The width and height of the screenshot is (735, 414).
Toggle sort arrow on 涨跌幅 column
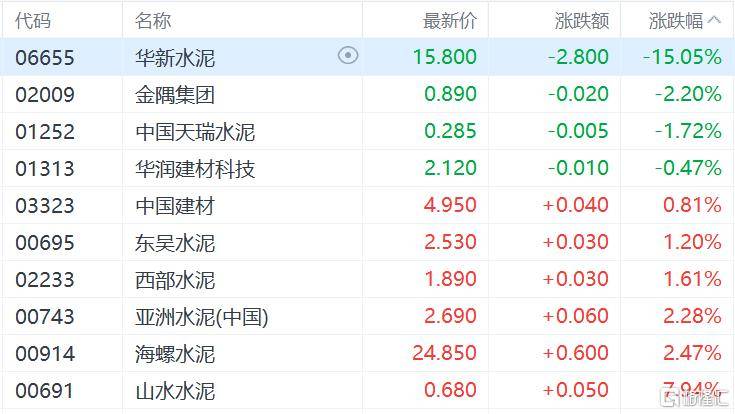(x=714, y=20)
